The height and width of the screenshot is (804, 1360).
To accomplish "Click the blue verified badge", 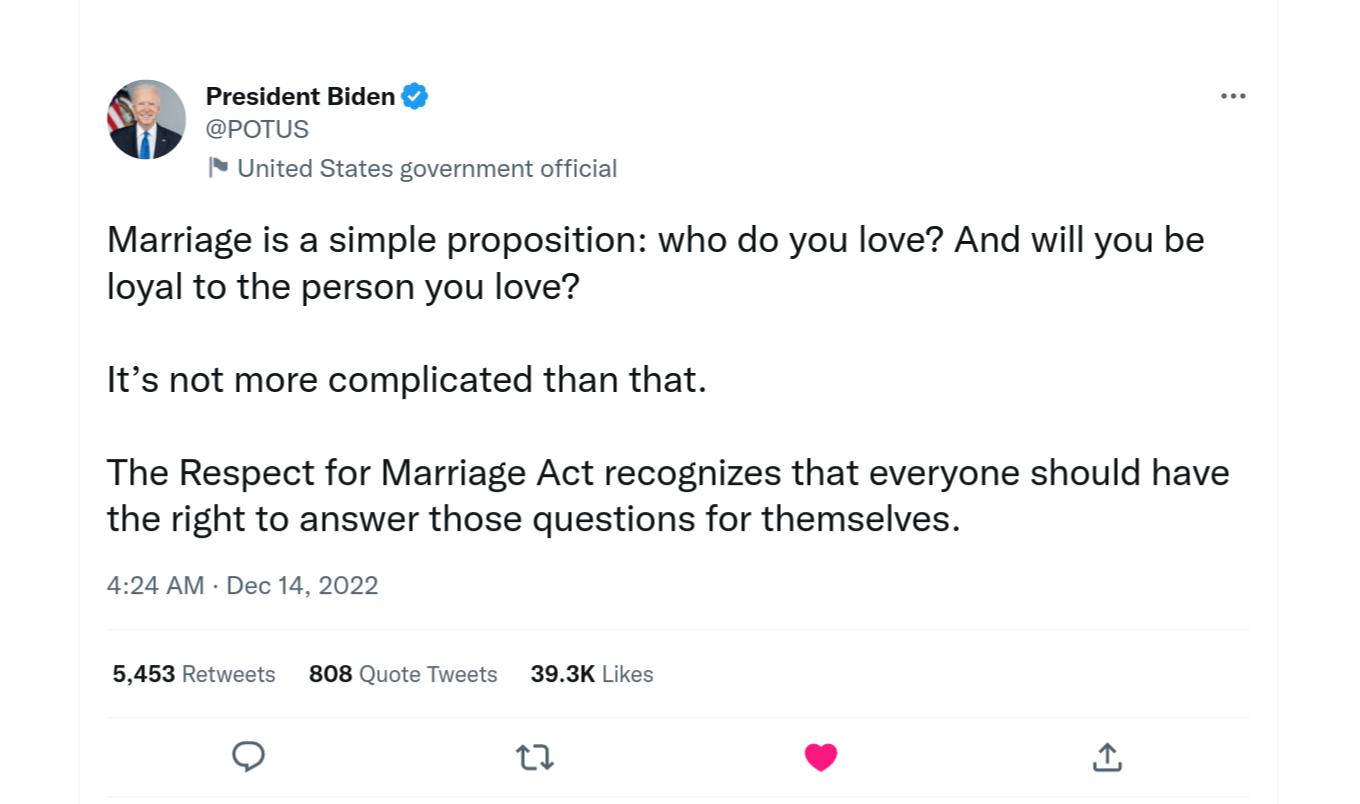I will pyautogui.click(x=415, y=96).
